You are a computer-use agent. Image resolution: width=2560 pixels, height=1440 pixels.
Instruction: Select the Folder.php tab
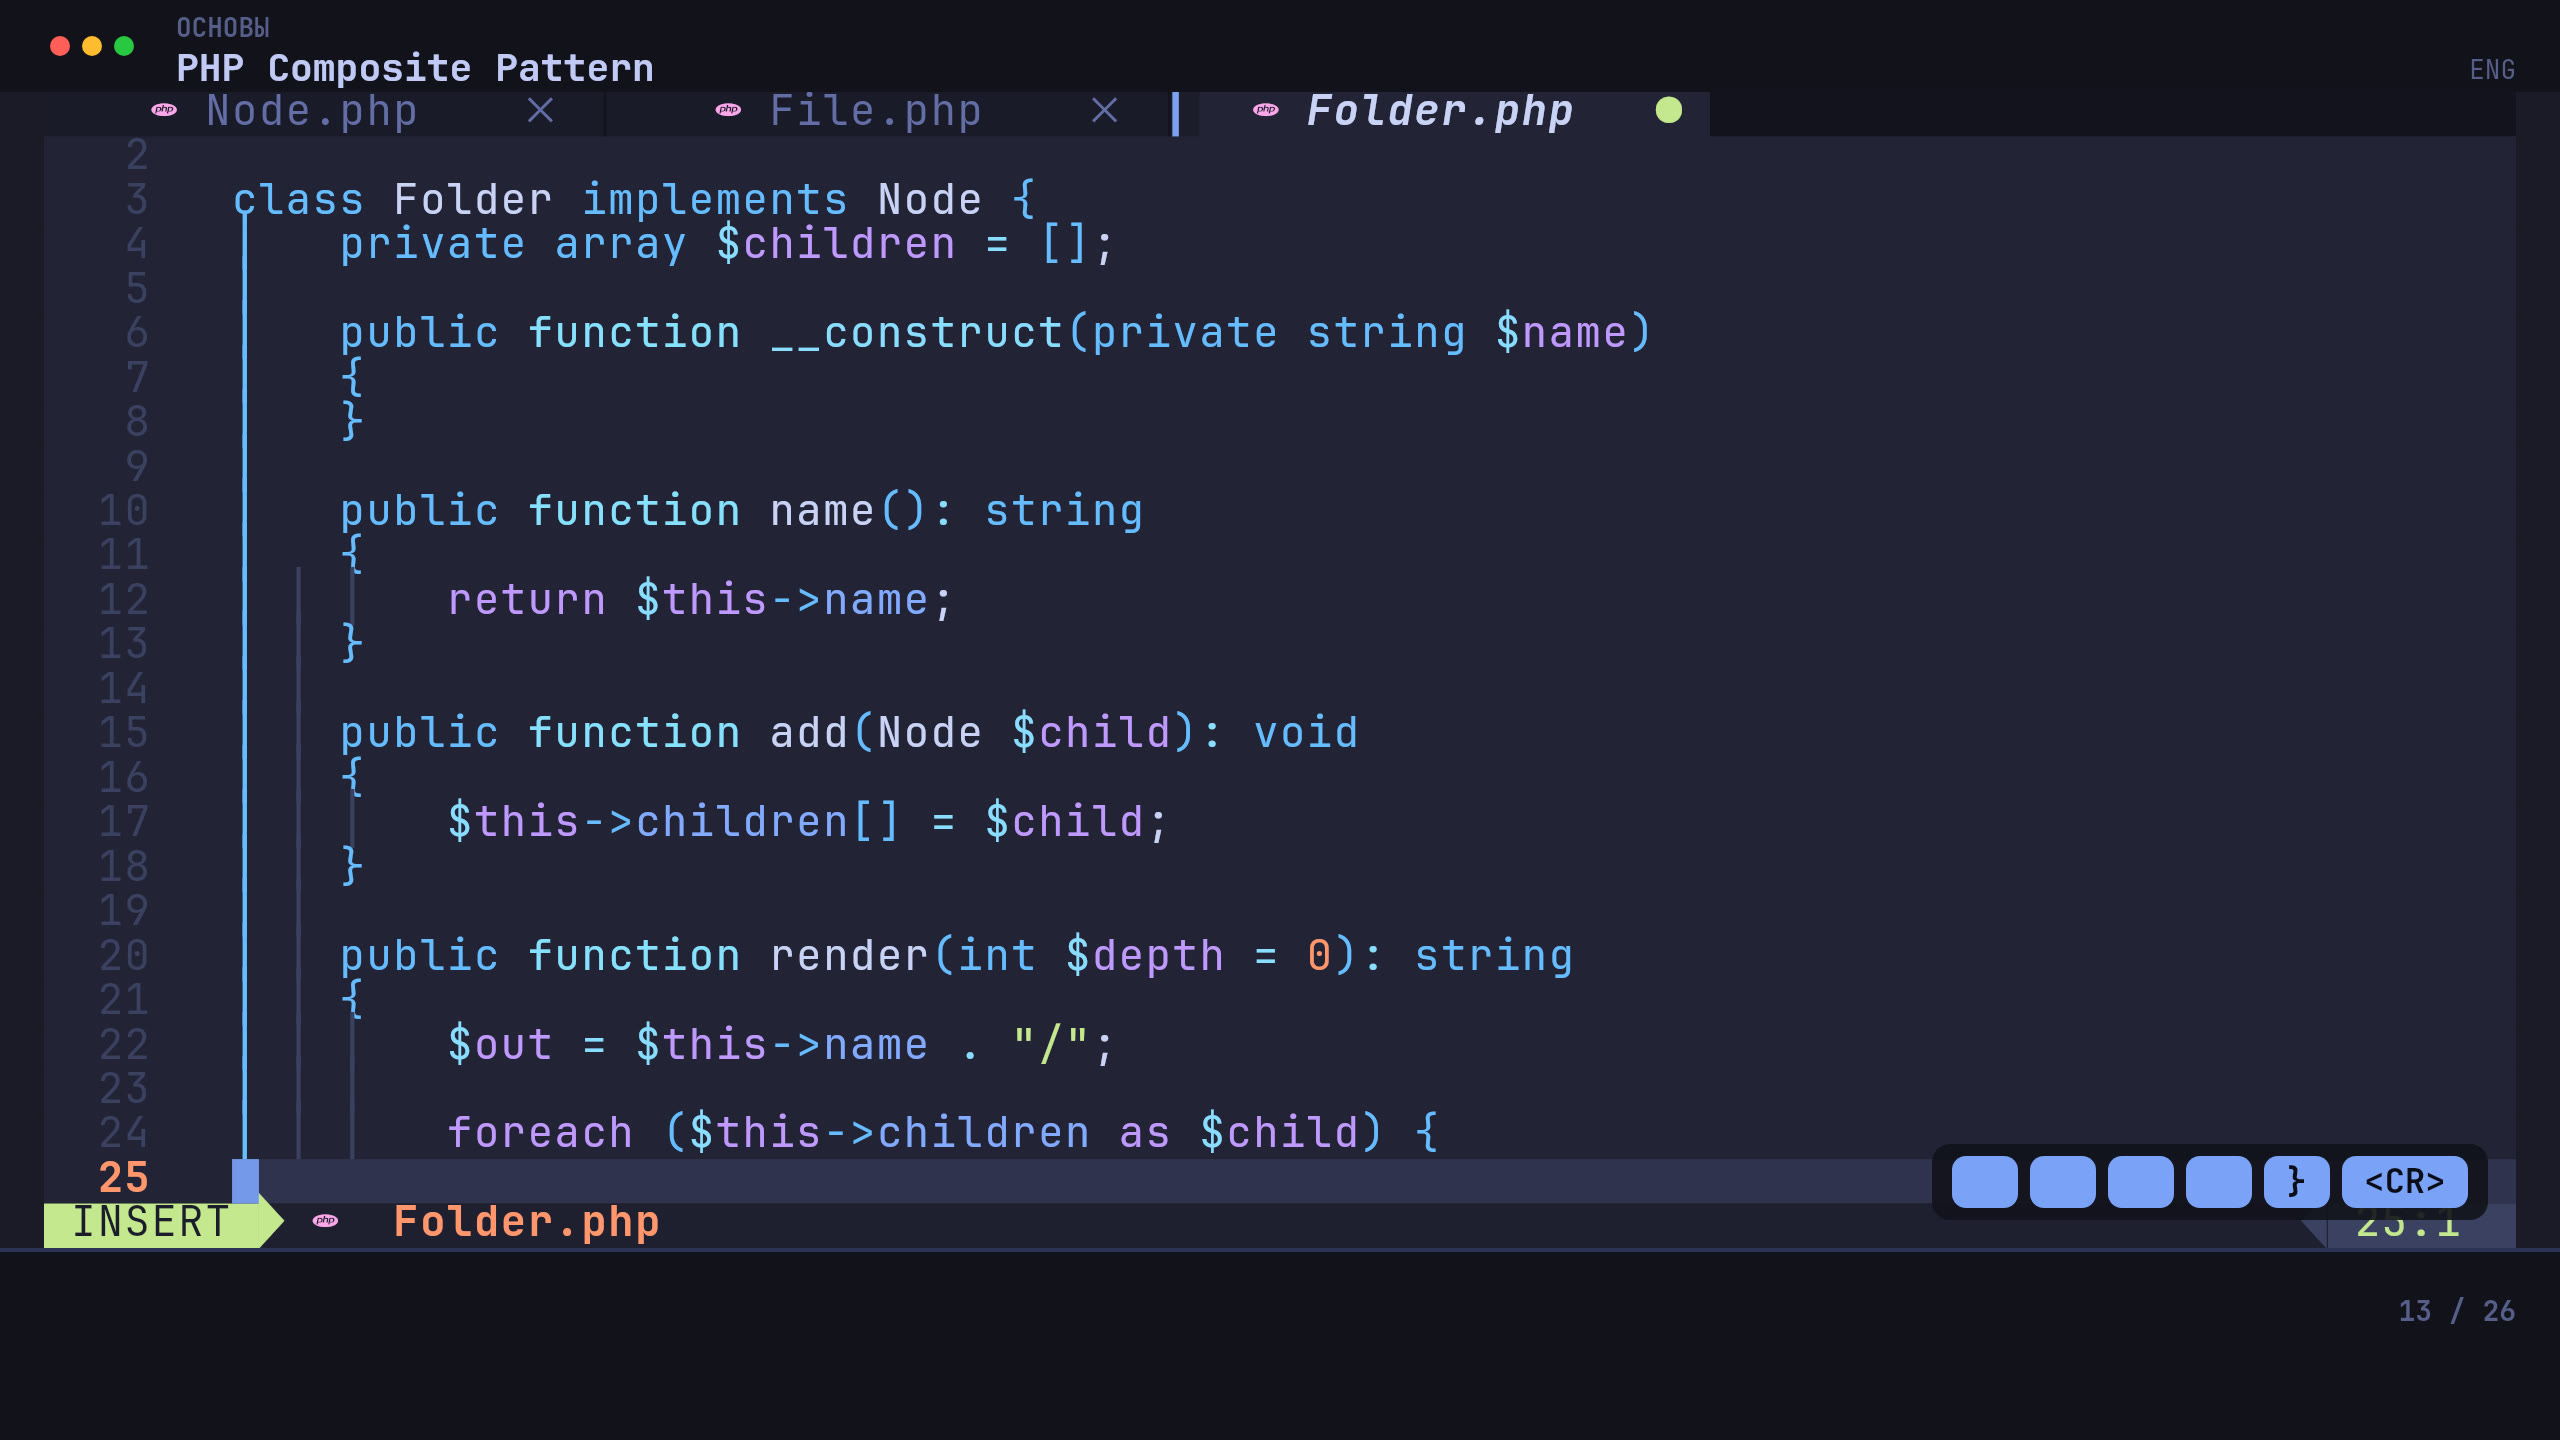pos(1440,111)
